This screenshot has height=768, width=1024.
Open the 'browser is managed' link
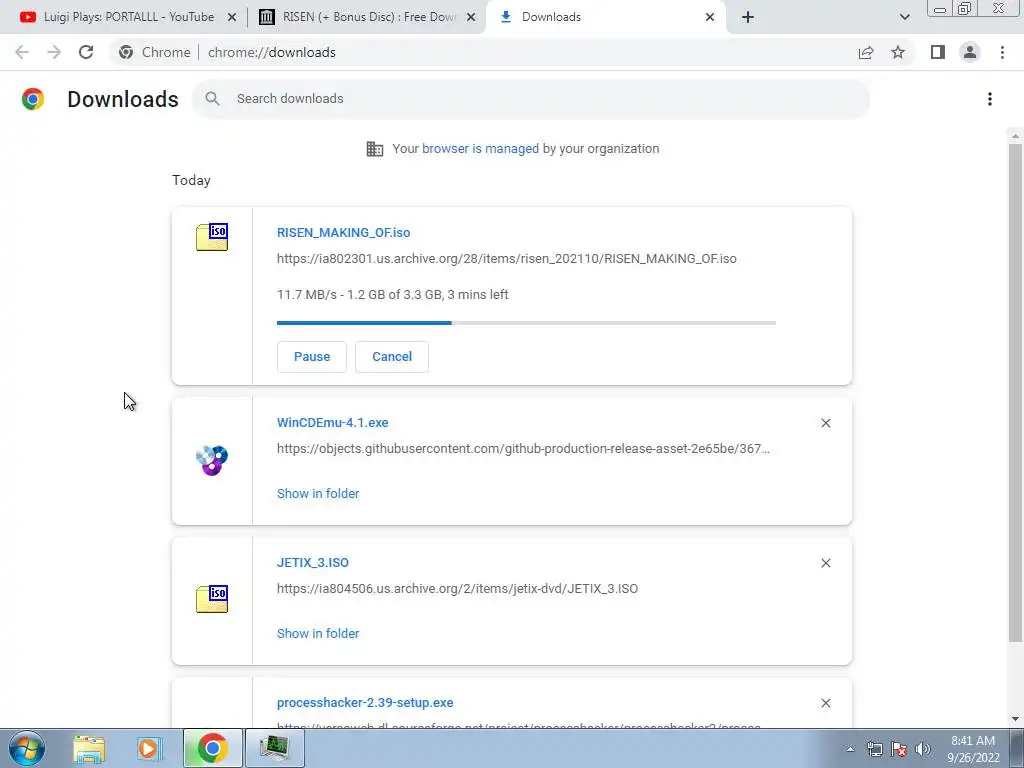(481, 149)
